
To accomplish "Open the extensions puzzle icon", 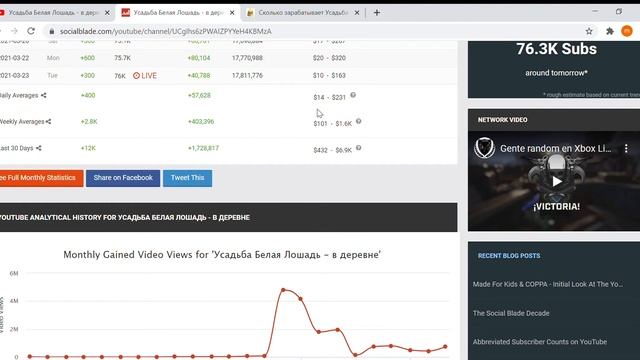I will tap(610, 31).
